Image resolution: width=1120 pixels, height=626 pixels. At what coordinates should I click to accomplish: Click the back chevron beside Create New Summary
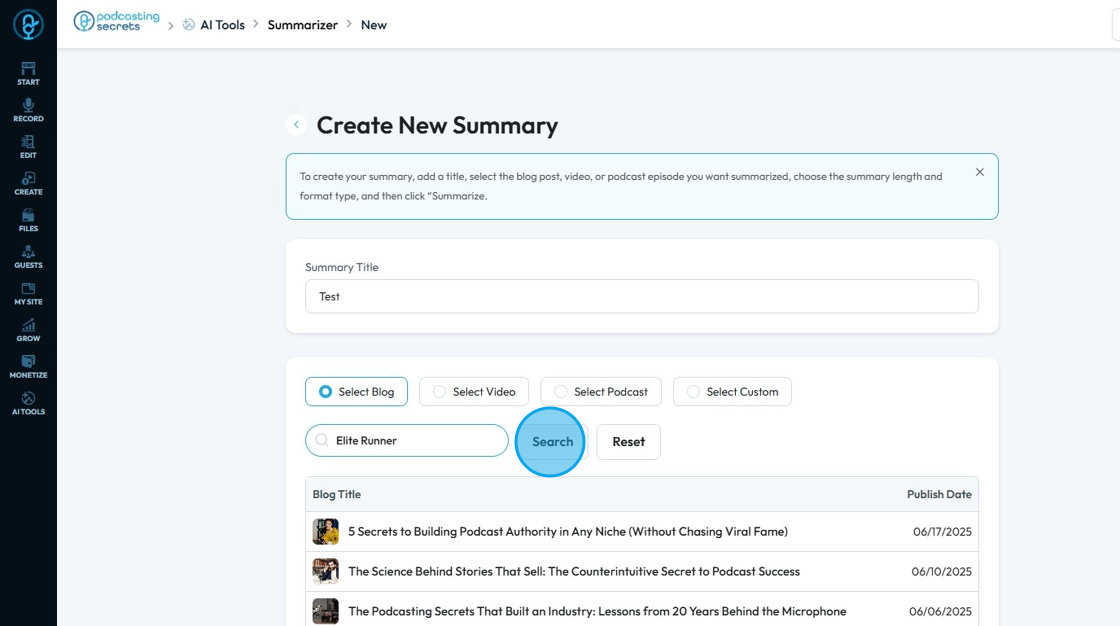click(296, 125)
